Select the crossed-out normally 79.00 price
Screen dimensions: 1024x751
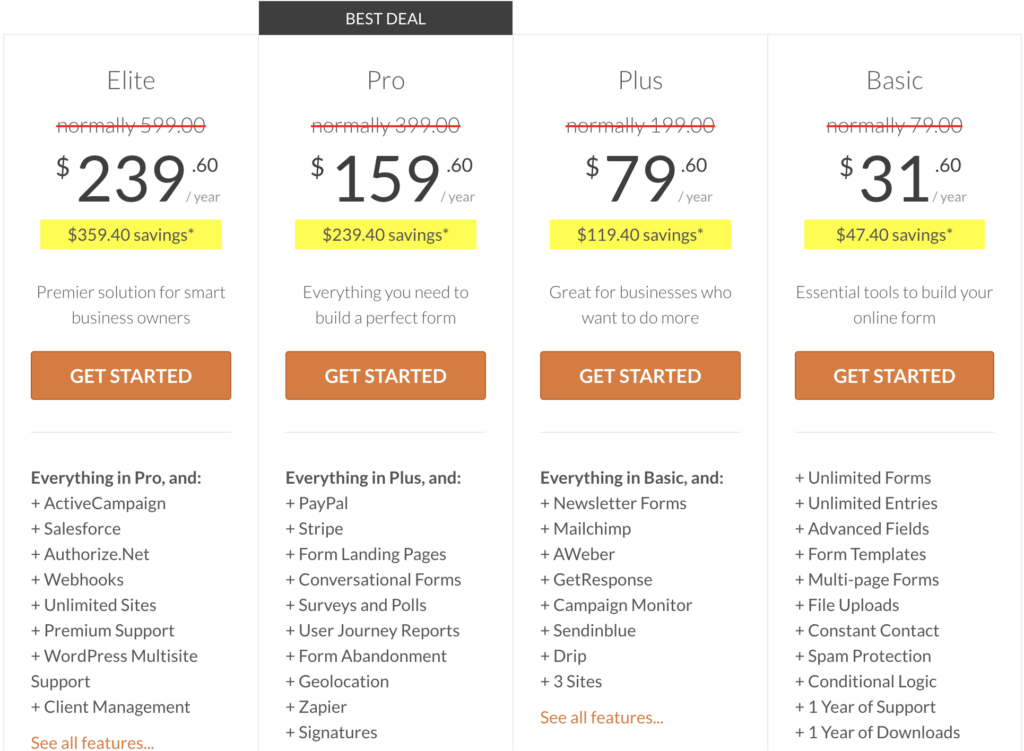pos(893,125)
